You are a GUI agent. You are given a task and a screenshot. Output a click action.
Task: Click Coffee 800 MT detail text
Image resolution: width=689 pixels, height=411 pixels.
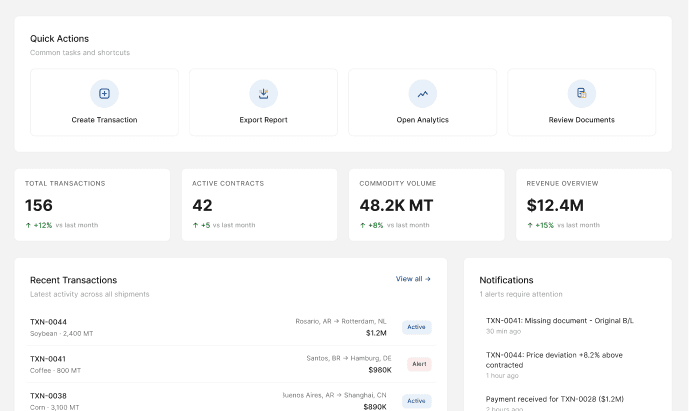[x=55, y=371]
